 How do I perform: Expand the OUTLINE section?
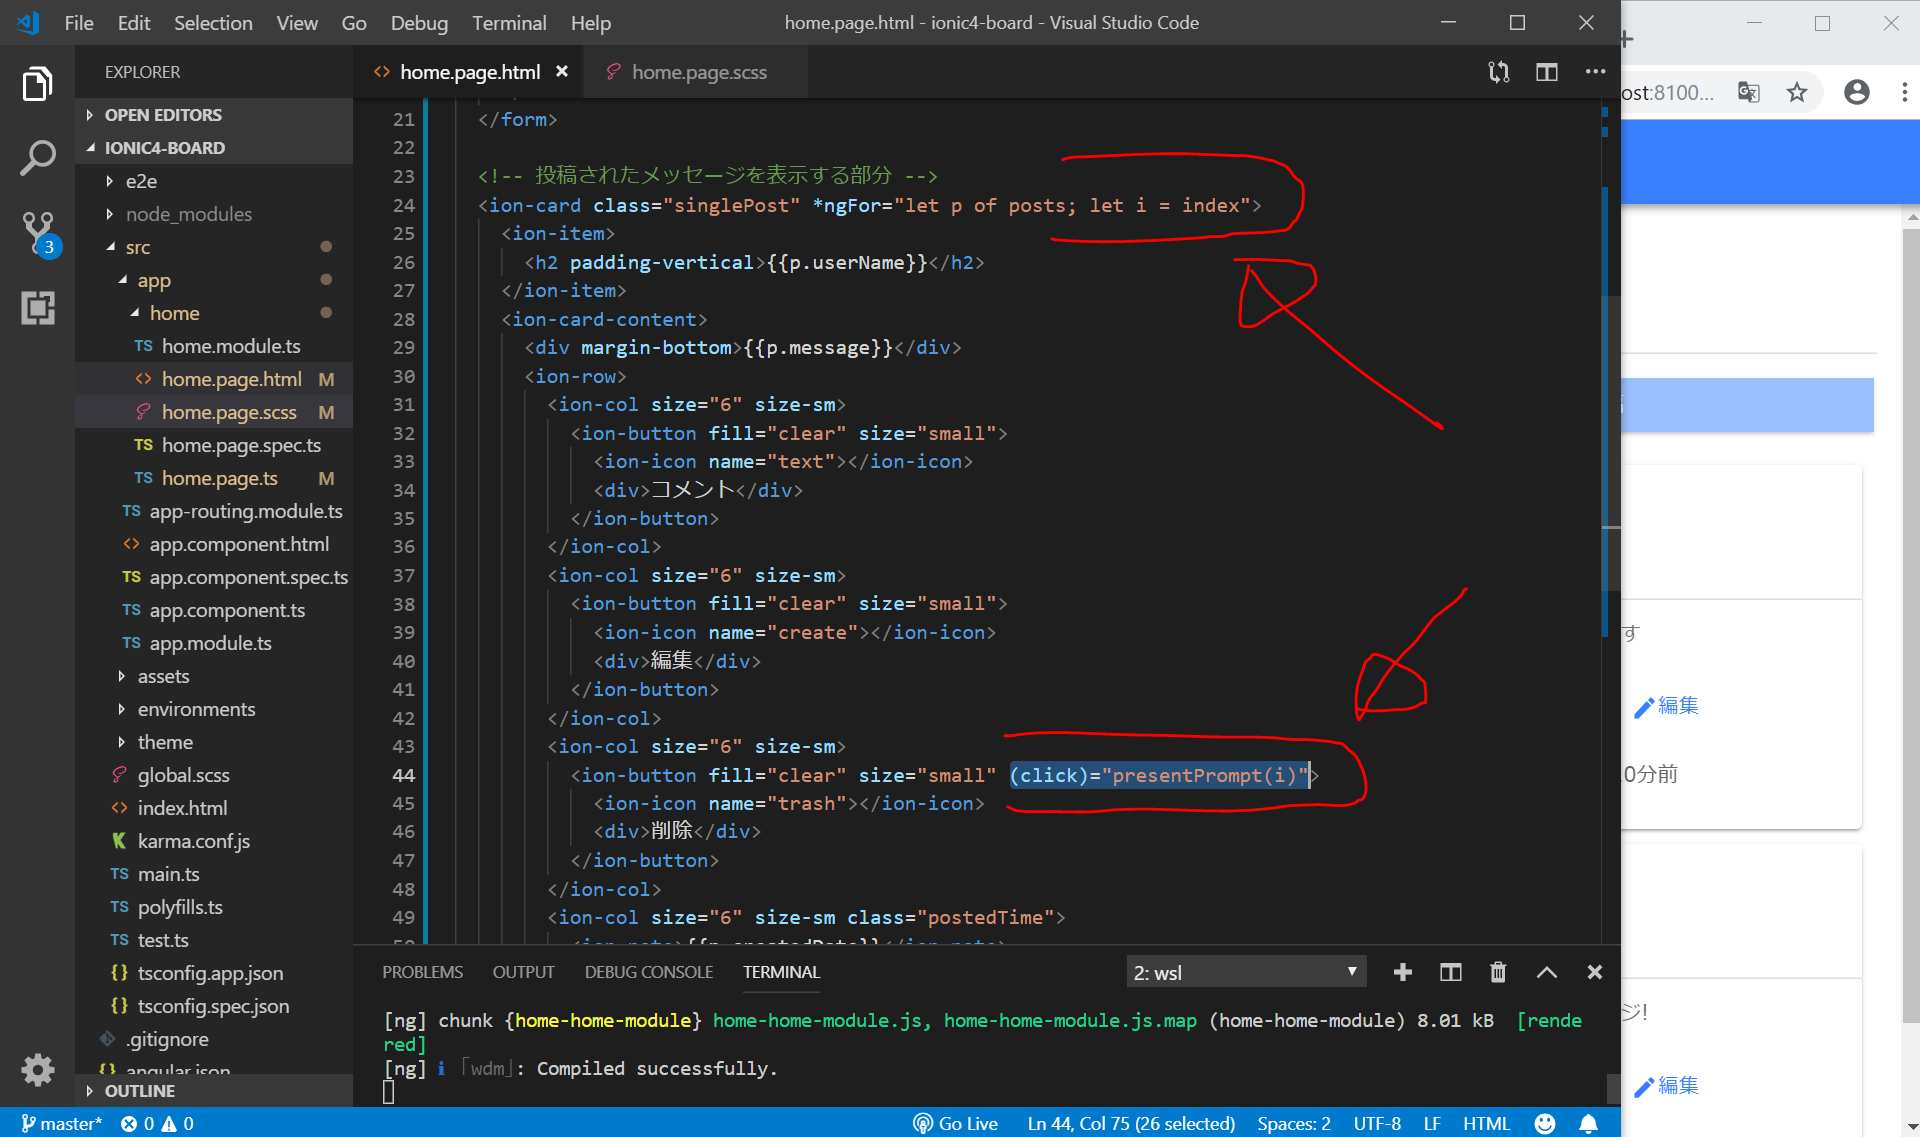(x=139, y=1091)
